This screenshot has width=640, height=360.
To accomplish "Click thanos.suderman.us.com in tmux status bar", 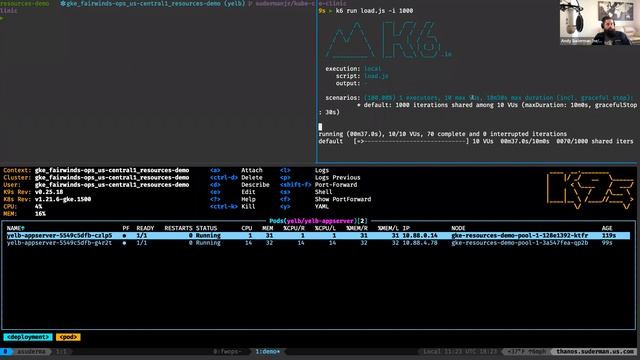I will (x=596, y=351).
